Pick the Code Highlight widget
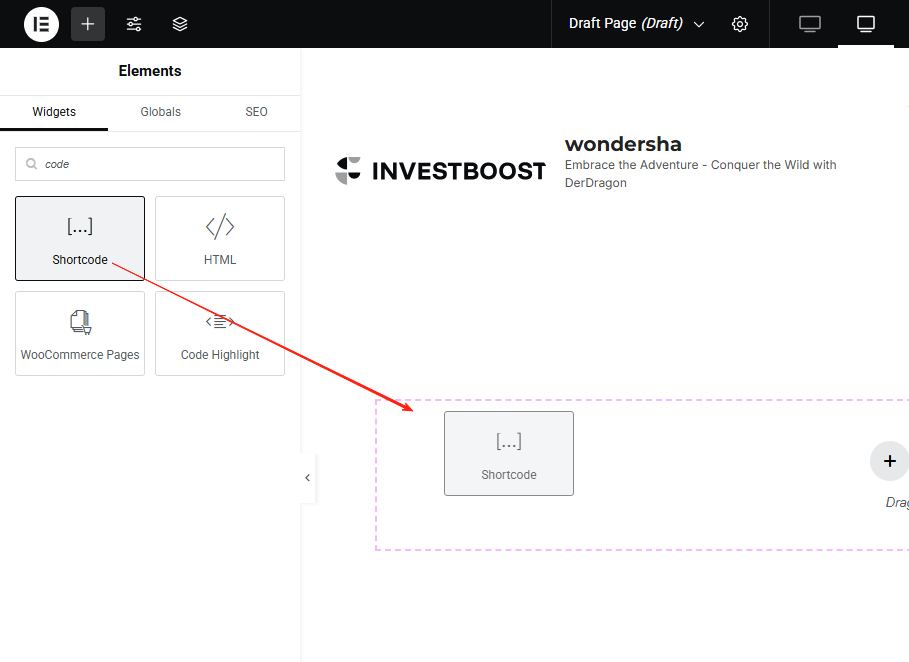The image size is (909, 662). (220, 333)
